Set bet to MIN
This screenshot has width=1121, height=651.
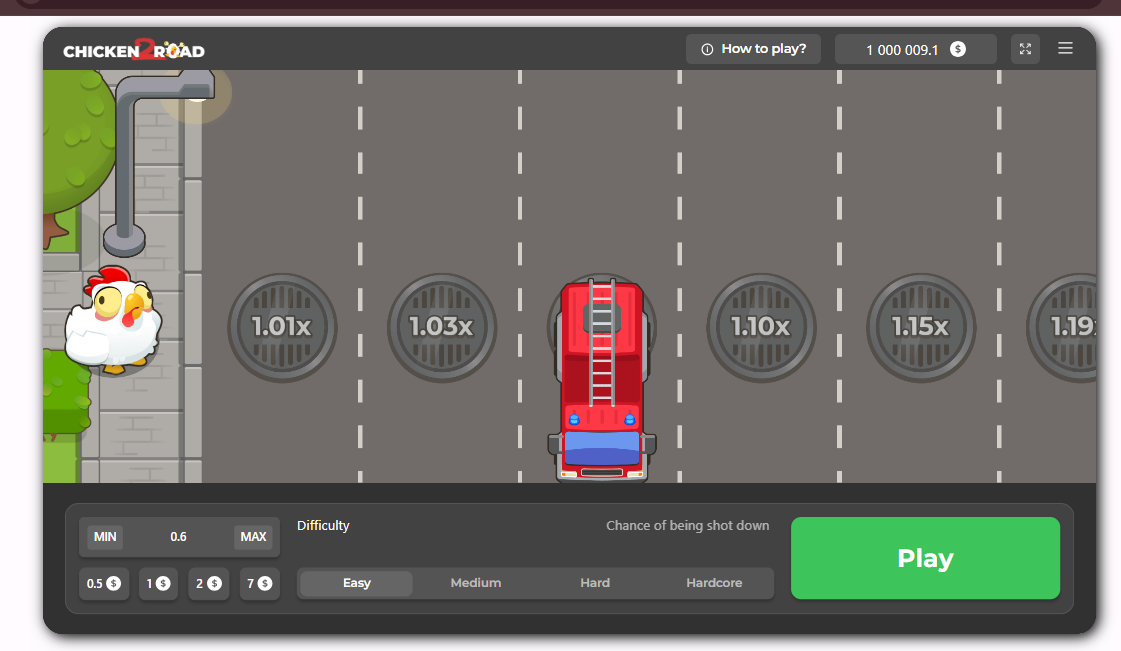[x=105, y=537]
